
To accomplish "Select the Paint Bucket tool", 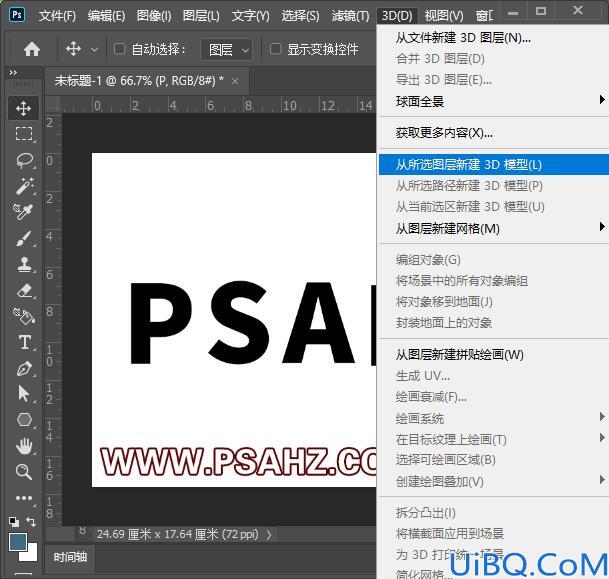I will pos(24,316).
